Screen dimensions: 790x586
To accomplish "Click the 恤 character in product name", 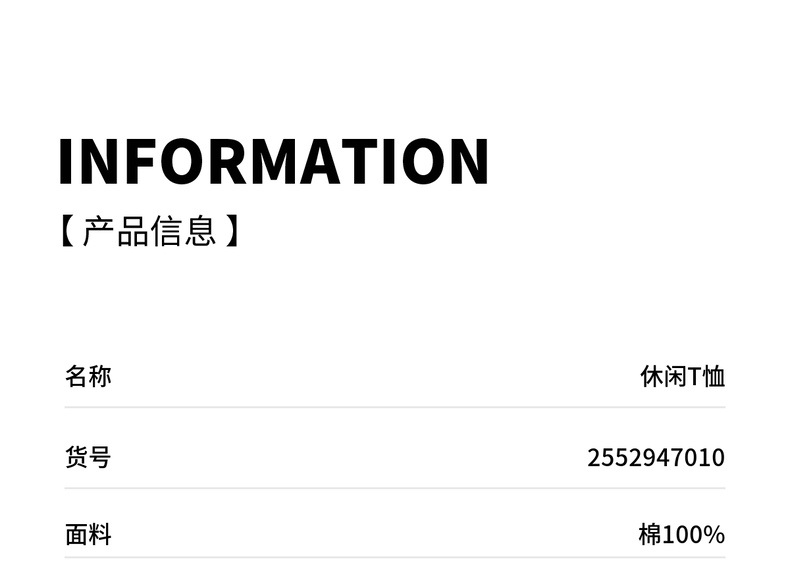I will click(714, 377).
